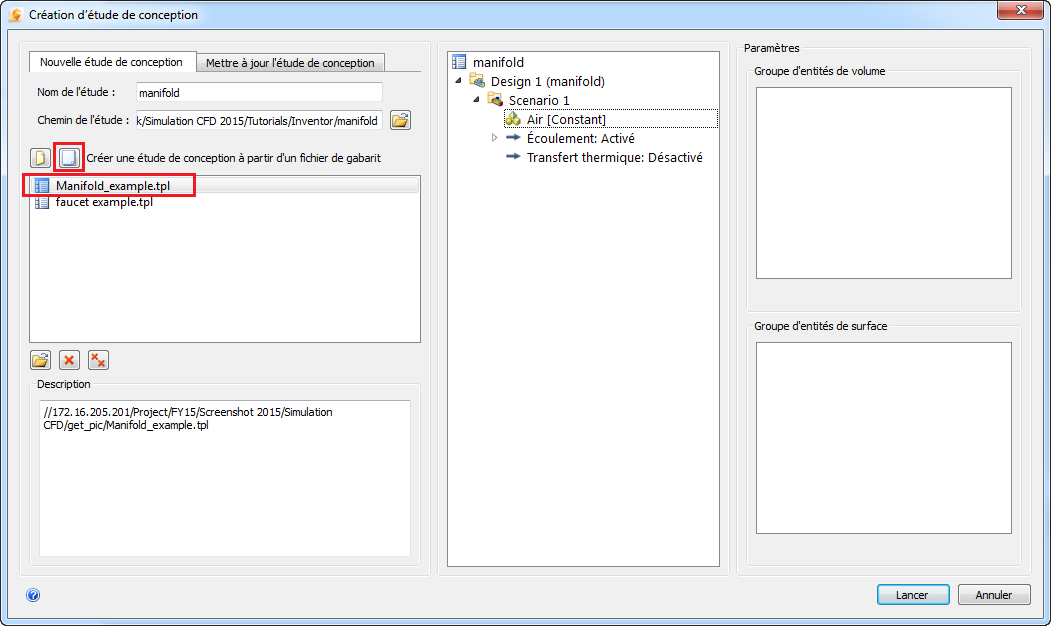
Task: Click the remove selected template red X icon
Action: [69, 361]
